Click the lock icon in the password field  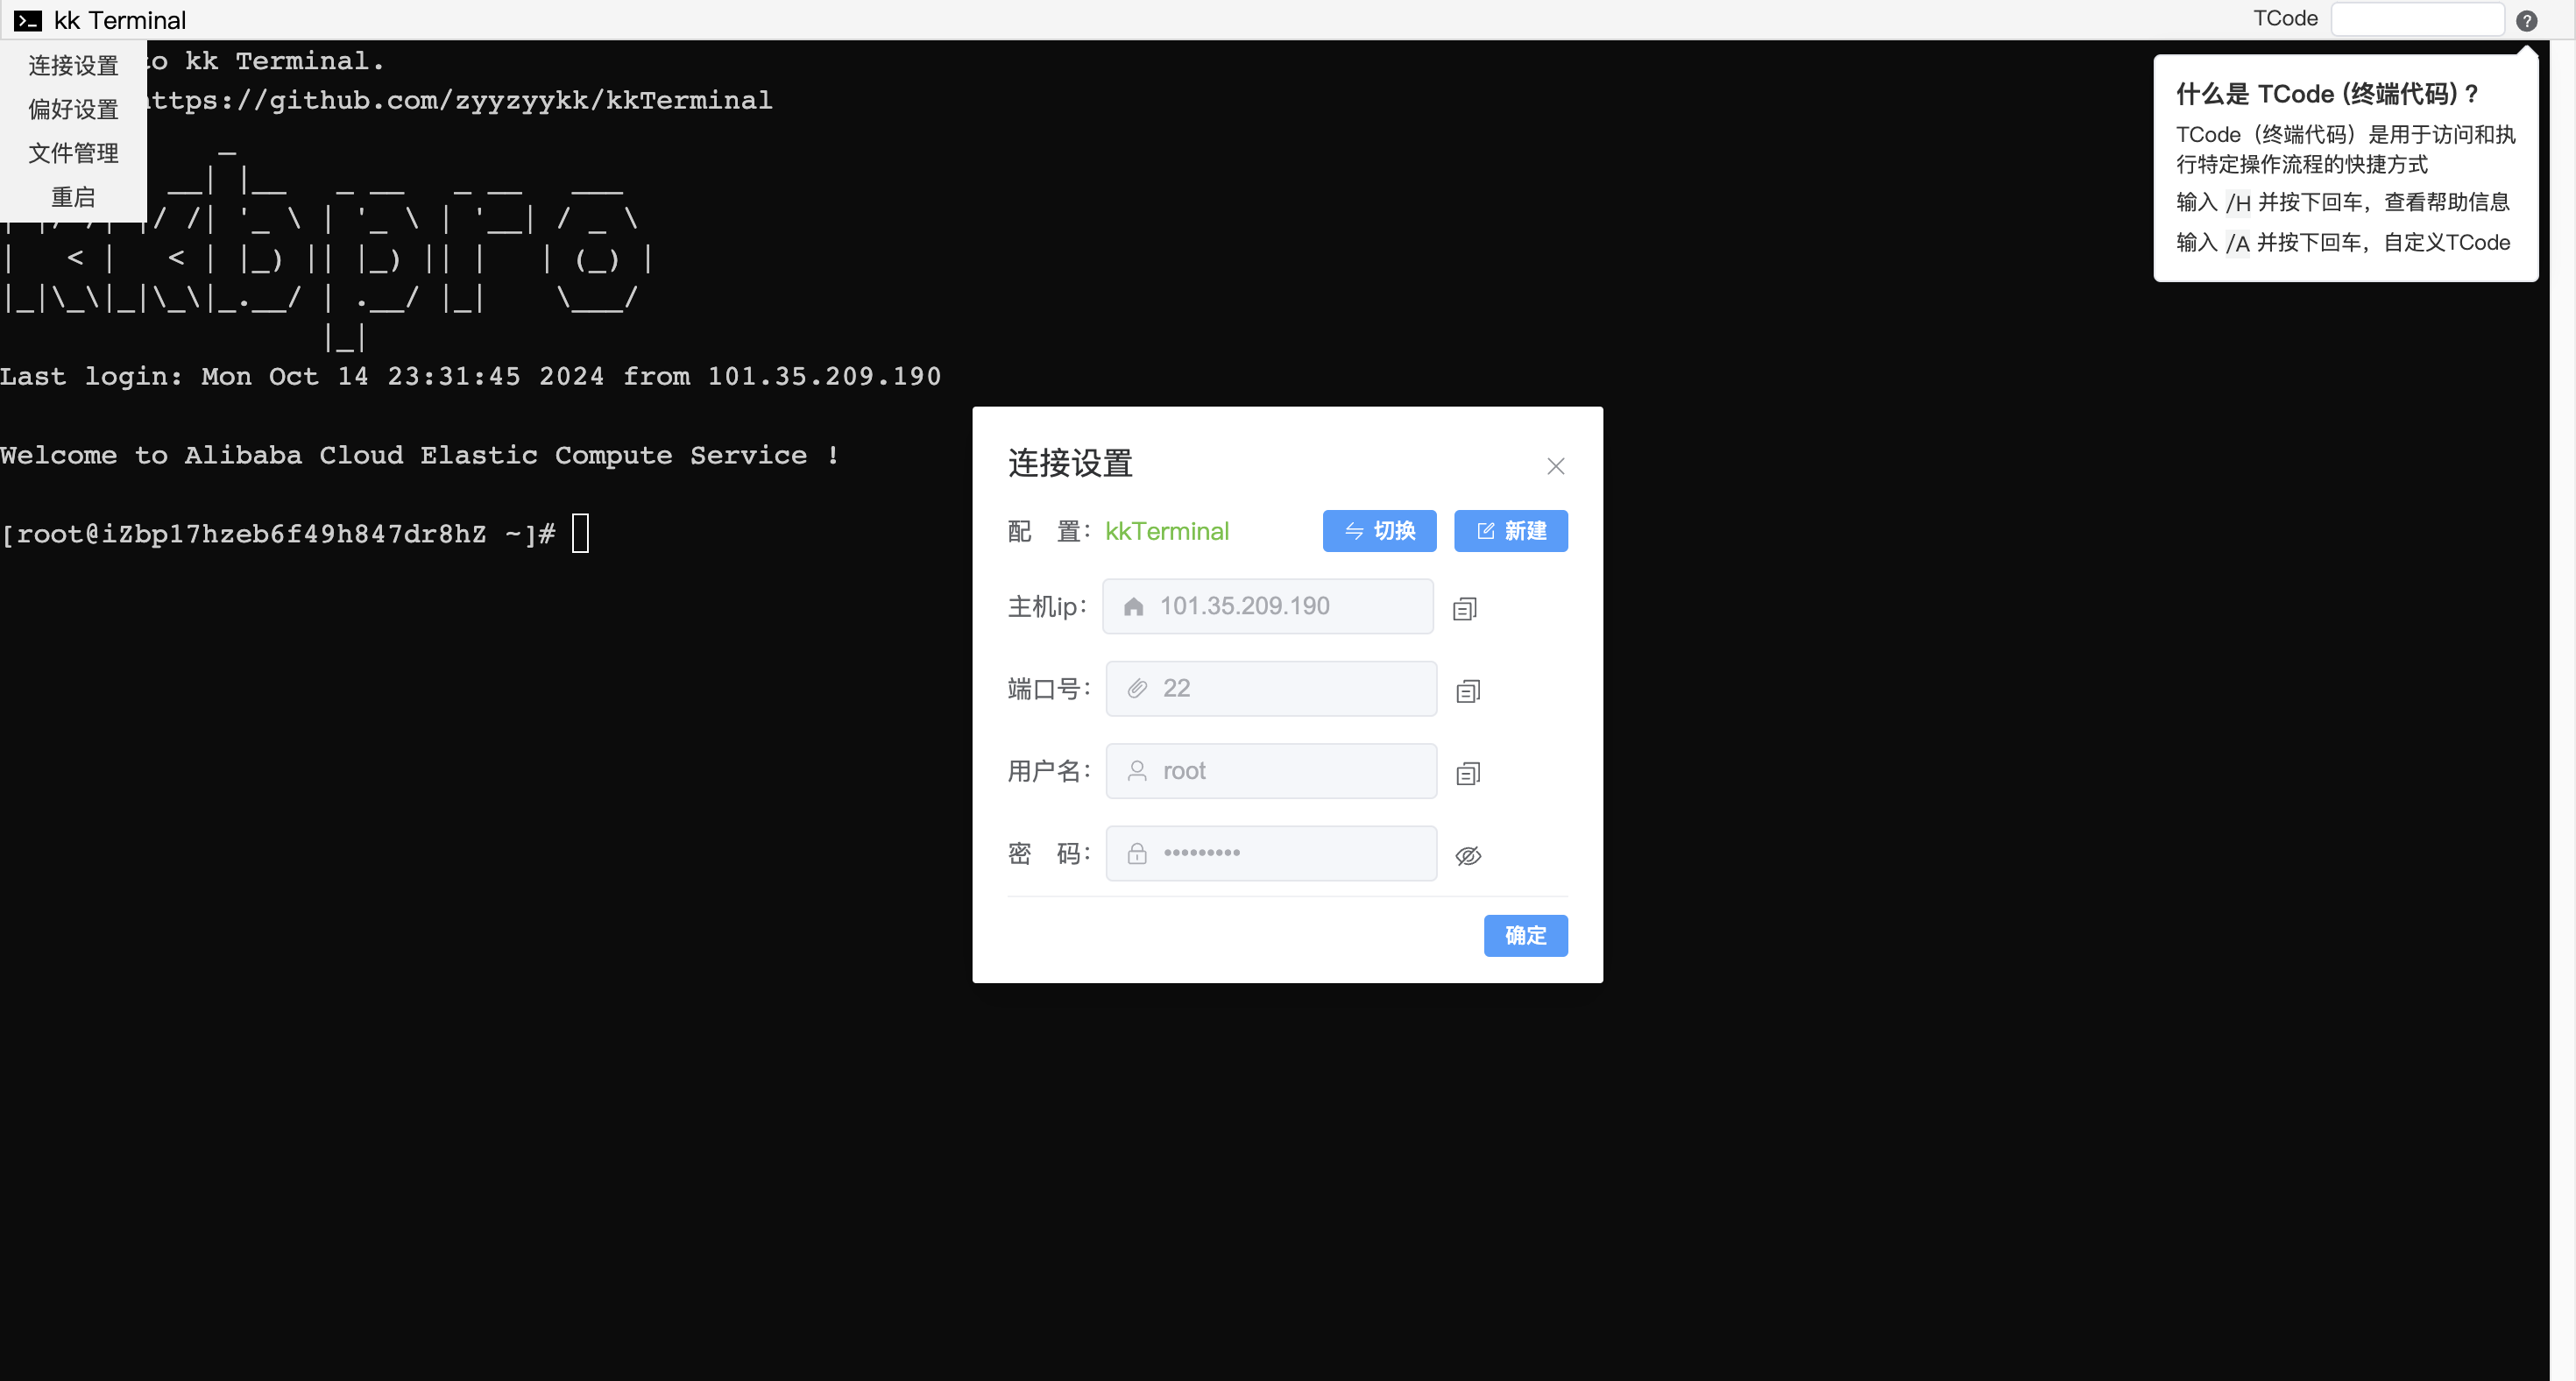pos(1136,853)
